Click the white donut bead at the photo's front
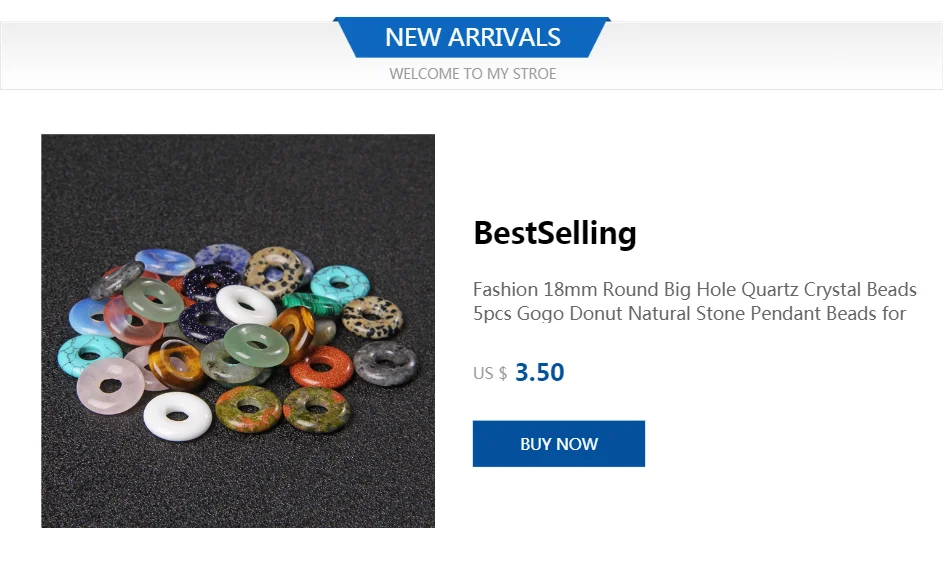Image resolution: width=943 pixels, height=574 pixels. click(x=177, y=416)
